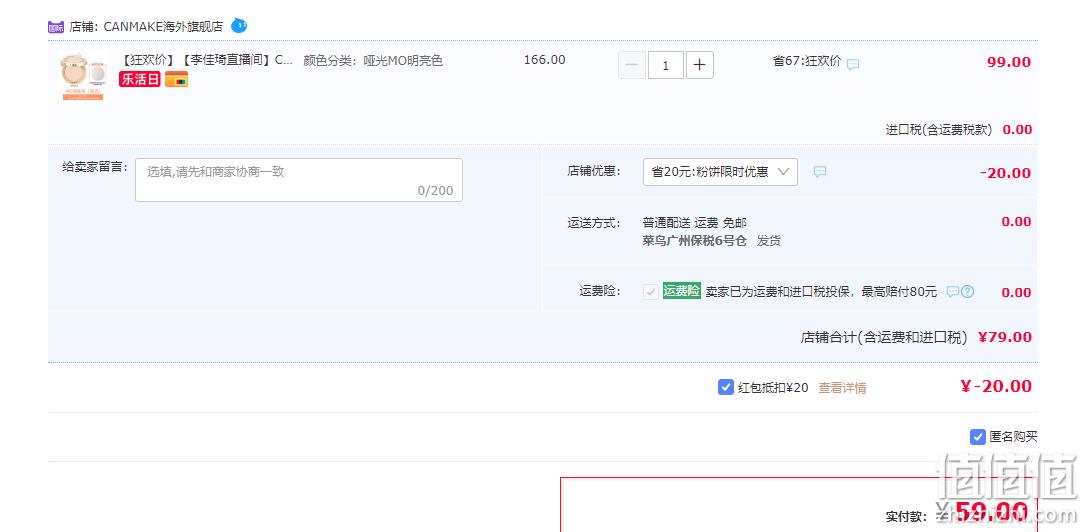This screenshot has height=532, width=1086.
Task: Decrease quantity with the minus button
Action: 632,65
